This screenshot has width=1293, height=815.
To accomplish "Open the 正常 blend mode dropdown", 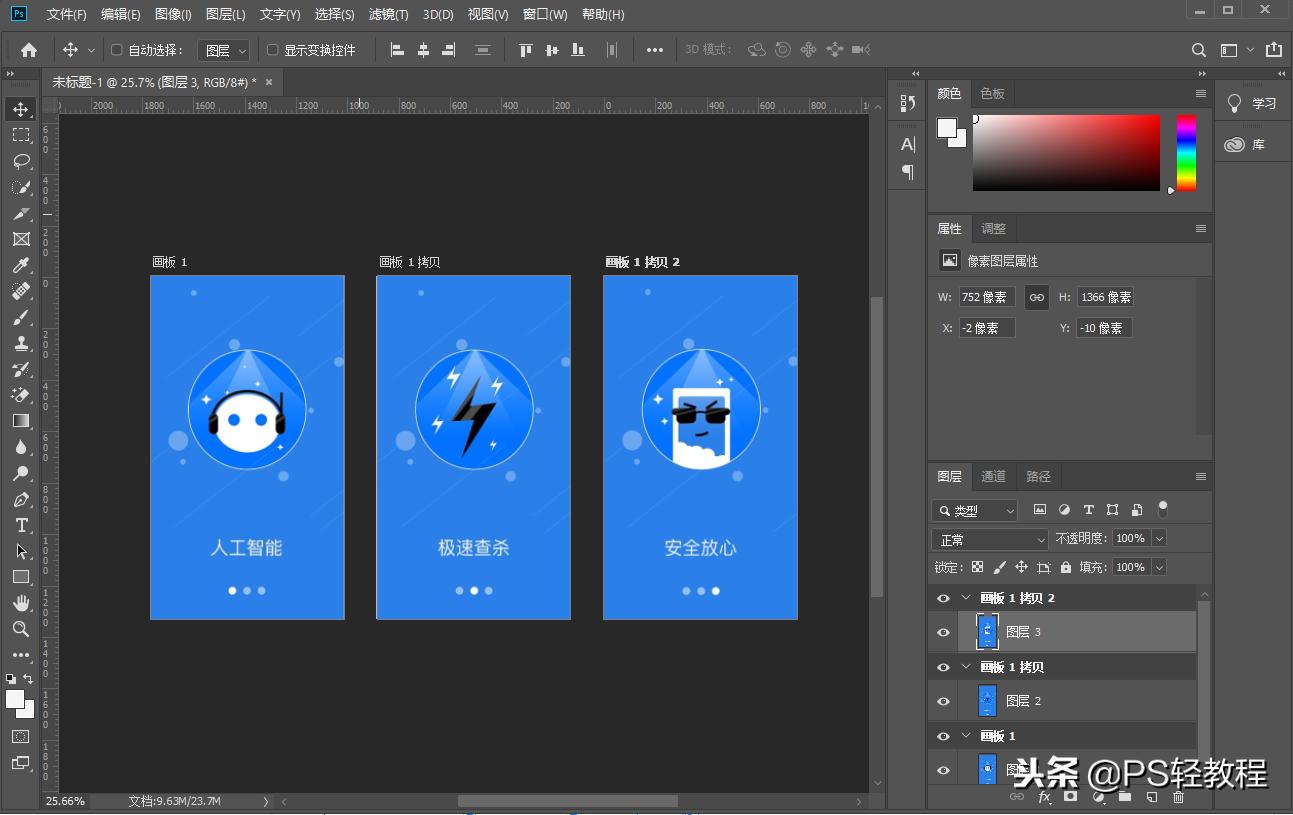I will [988, 538].
